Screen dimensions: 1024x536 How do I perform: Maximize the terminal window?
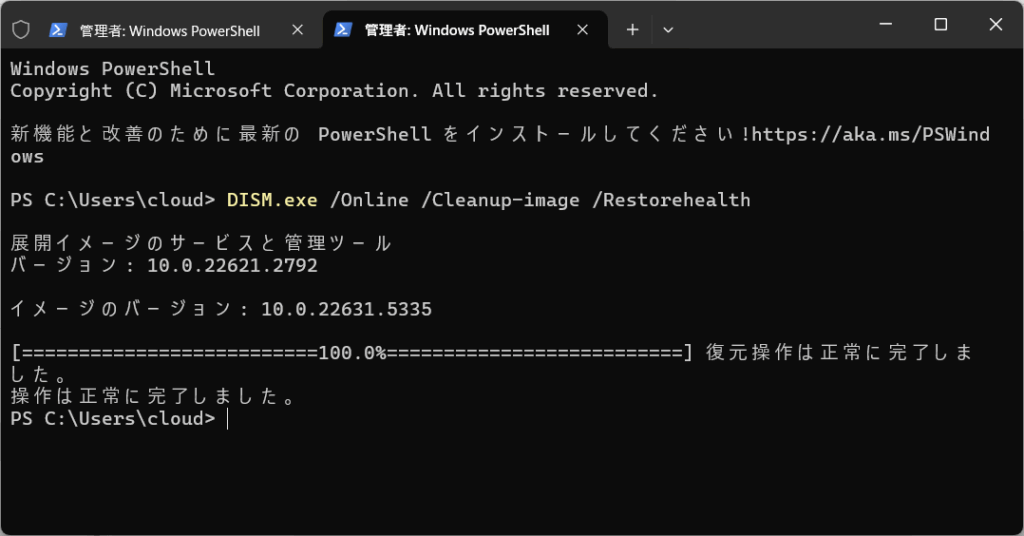[x=941, y=25]
